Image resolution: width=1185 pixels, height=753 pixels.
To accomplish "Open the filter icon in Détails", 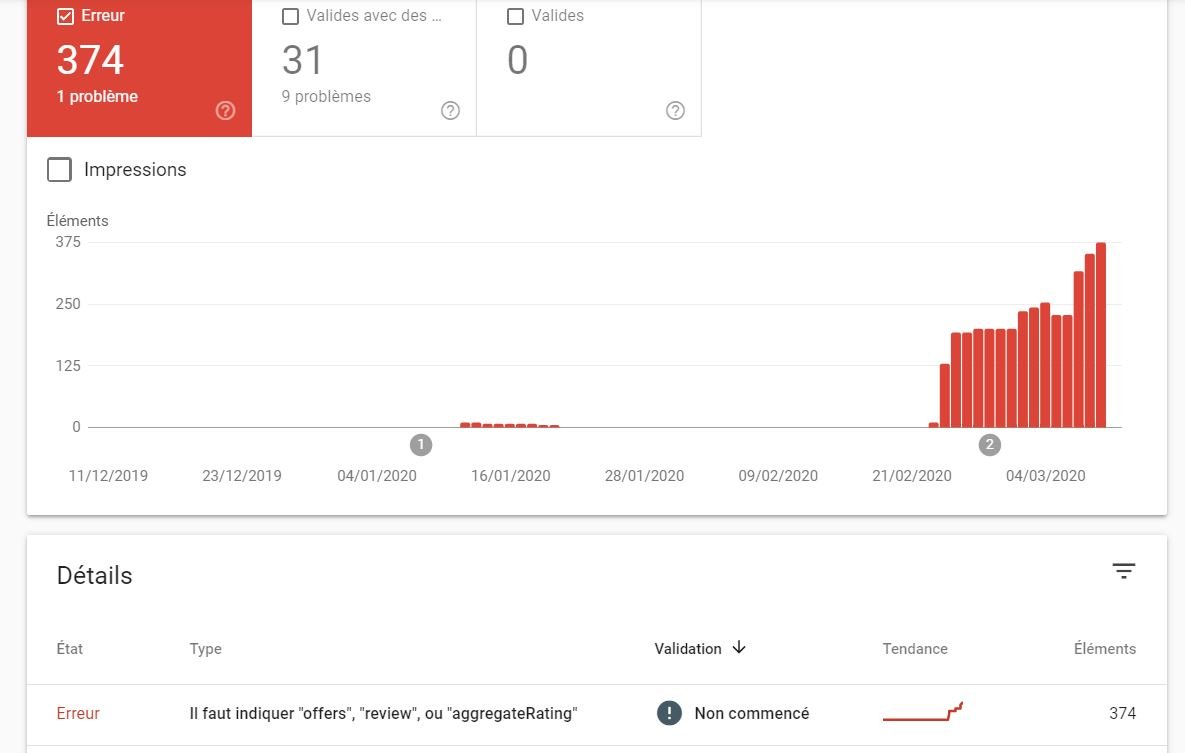I will 1124,572.
